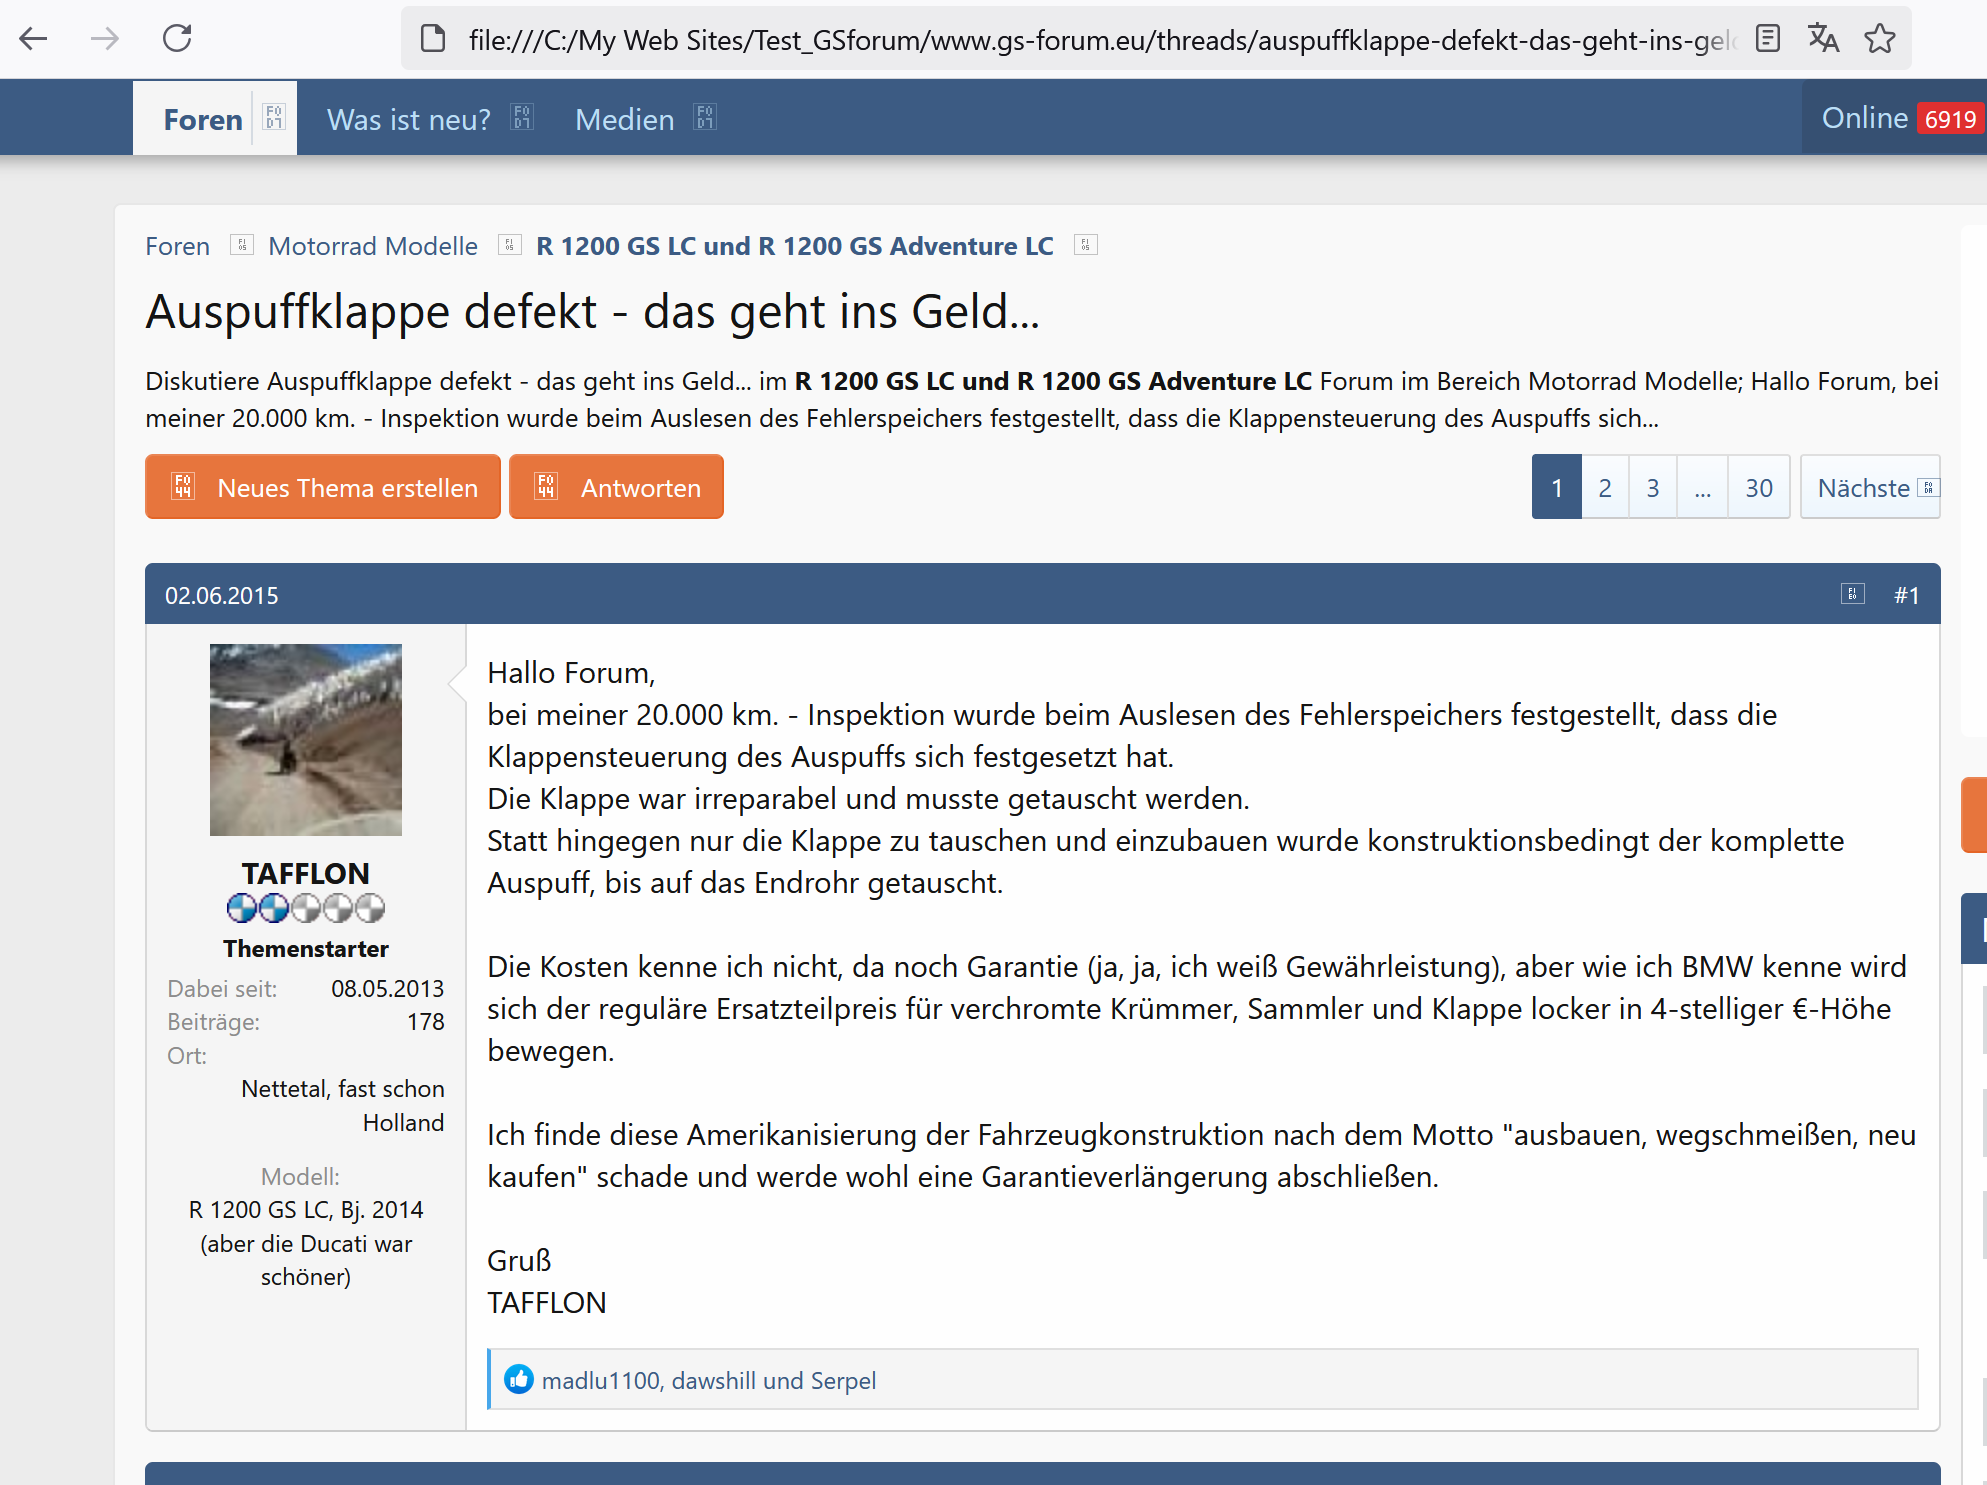1987x1485 pixels.
Task: Click the translate page icon
Action: 1824,39
